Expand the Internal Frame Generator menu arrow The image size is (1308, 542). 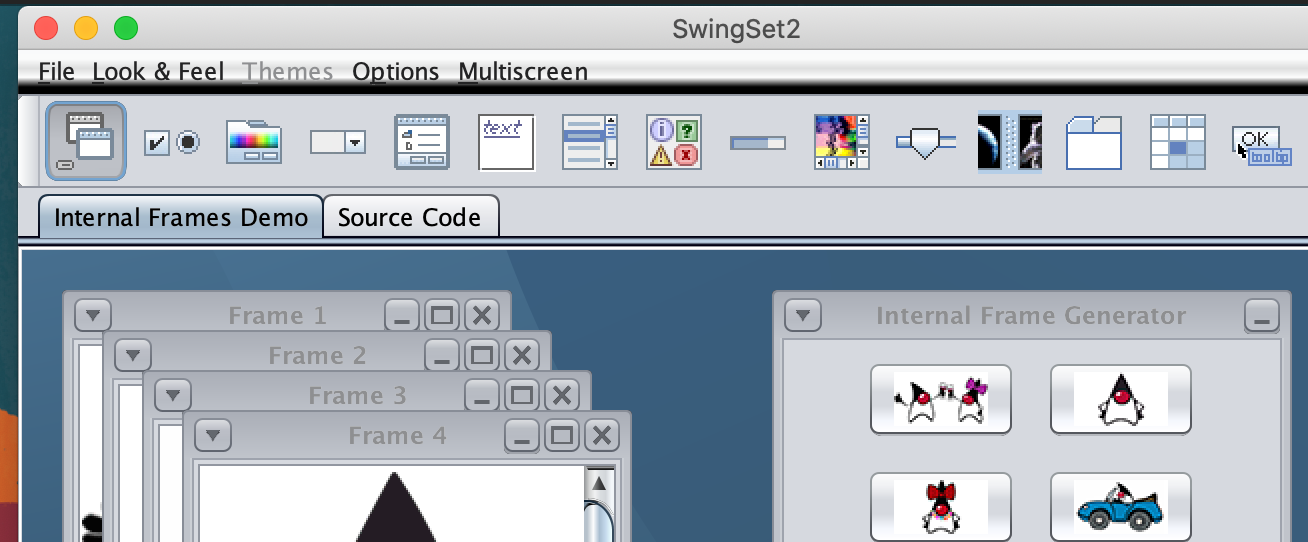803,316
